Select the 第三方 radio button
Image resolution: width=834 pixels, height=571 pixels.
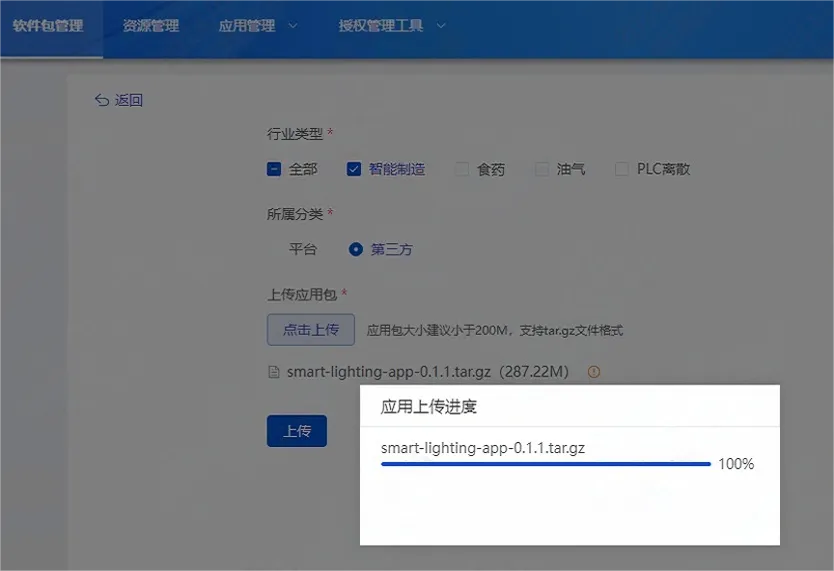[355, 249]
